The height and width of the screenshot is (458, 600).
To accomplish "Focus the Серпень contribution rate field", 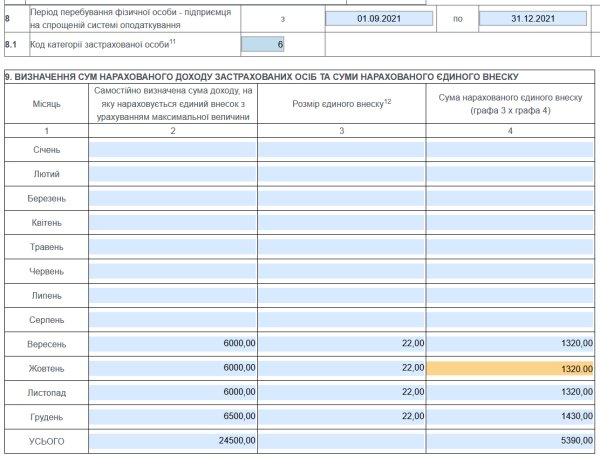I will point(342,319).
